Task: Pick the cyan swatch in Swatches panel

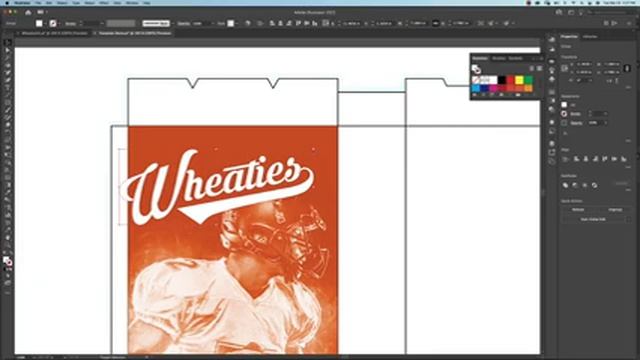Action: [x=476, y=88]
